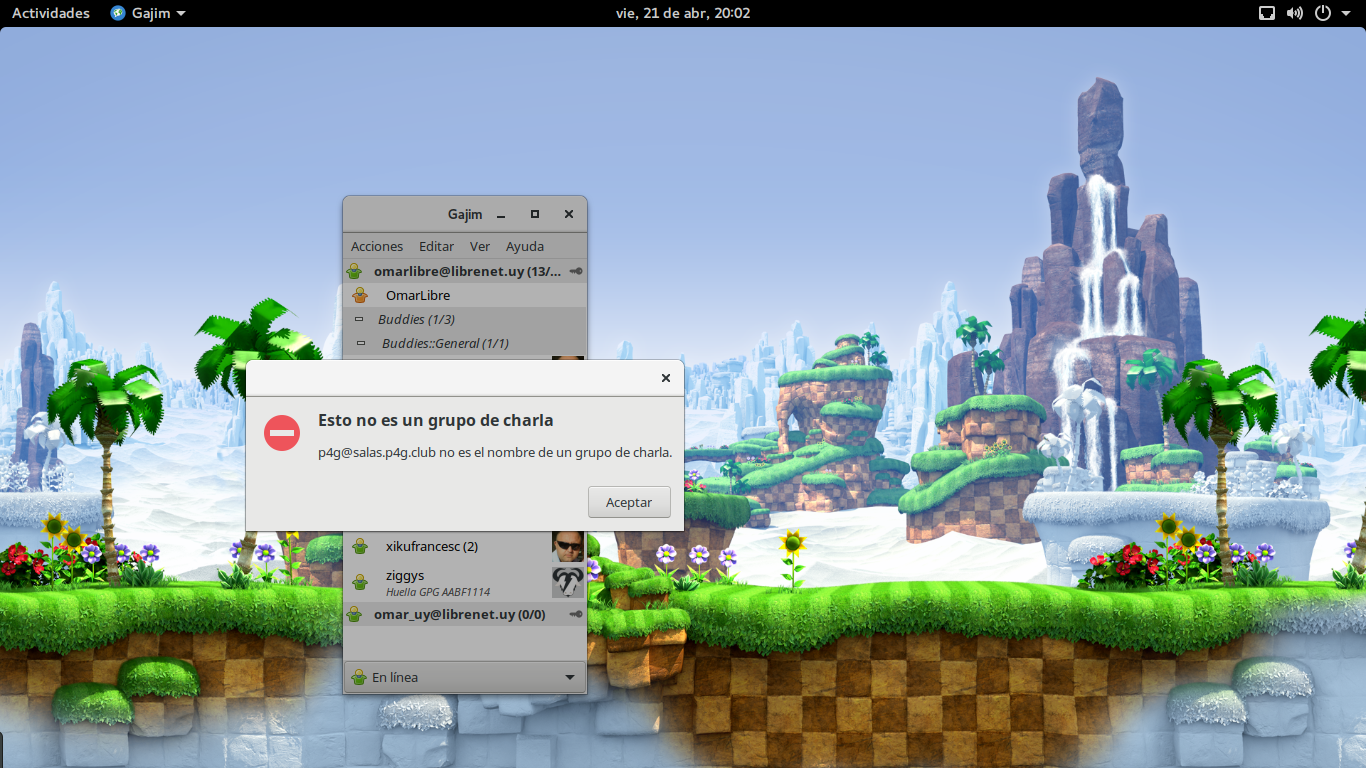Click the online icon in the status selector
The height and width of the screenshot is (768, 1366).
tap(359, 677)
